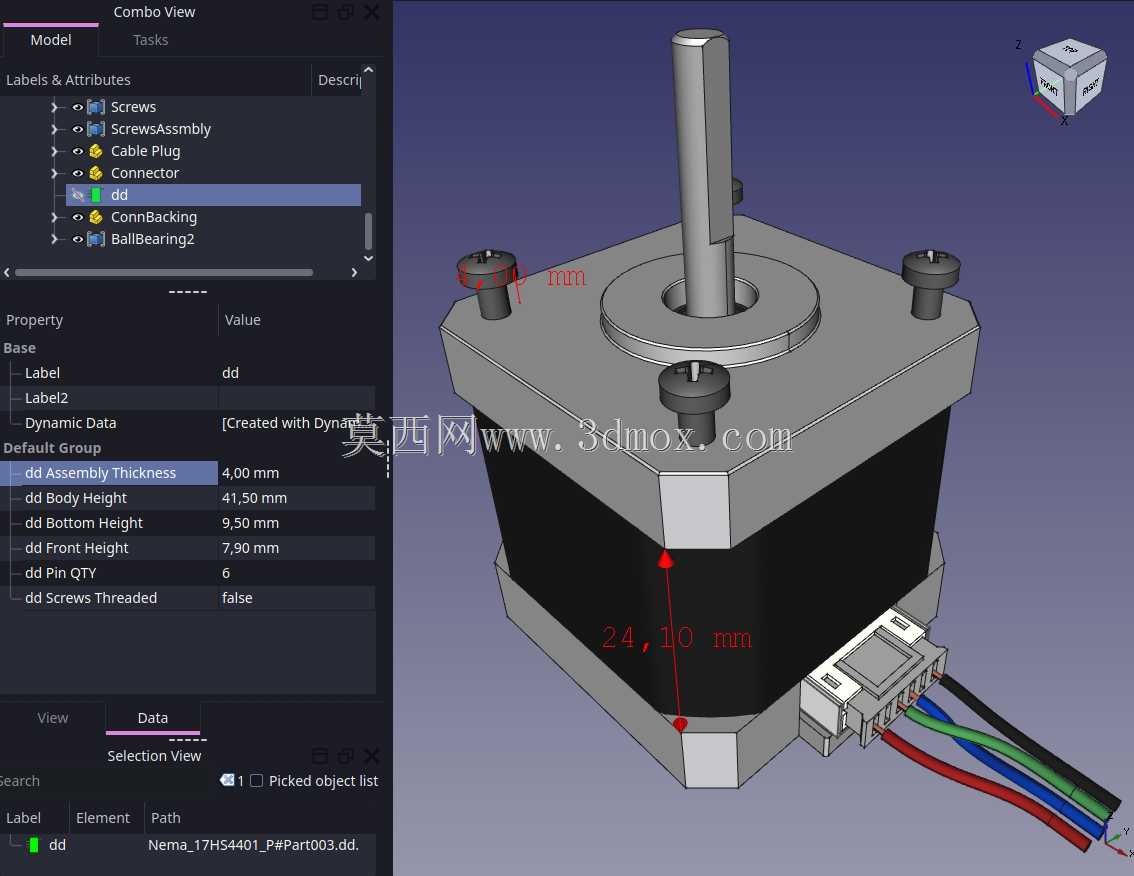Toggle visibility of Connector
Image resolution: width=1134 pixels, height=876 pixels.
77,173
